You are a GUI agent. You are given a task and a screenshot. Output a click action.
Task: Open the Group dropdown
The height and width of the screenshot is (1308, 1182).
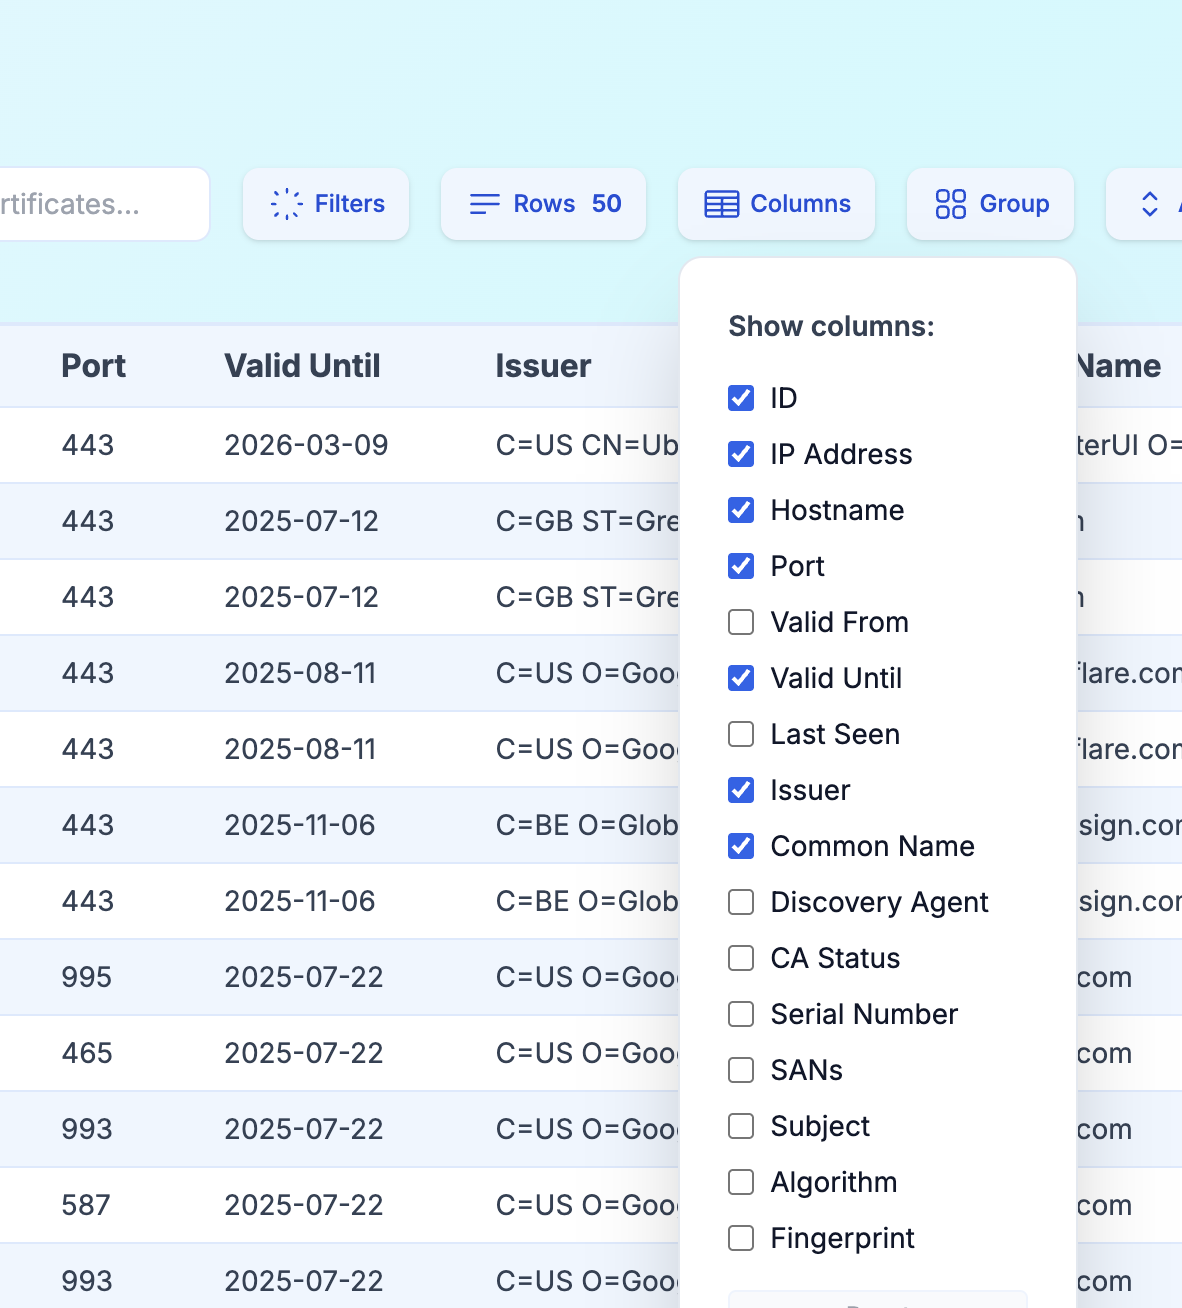(x=991, y=204)
